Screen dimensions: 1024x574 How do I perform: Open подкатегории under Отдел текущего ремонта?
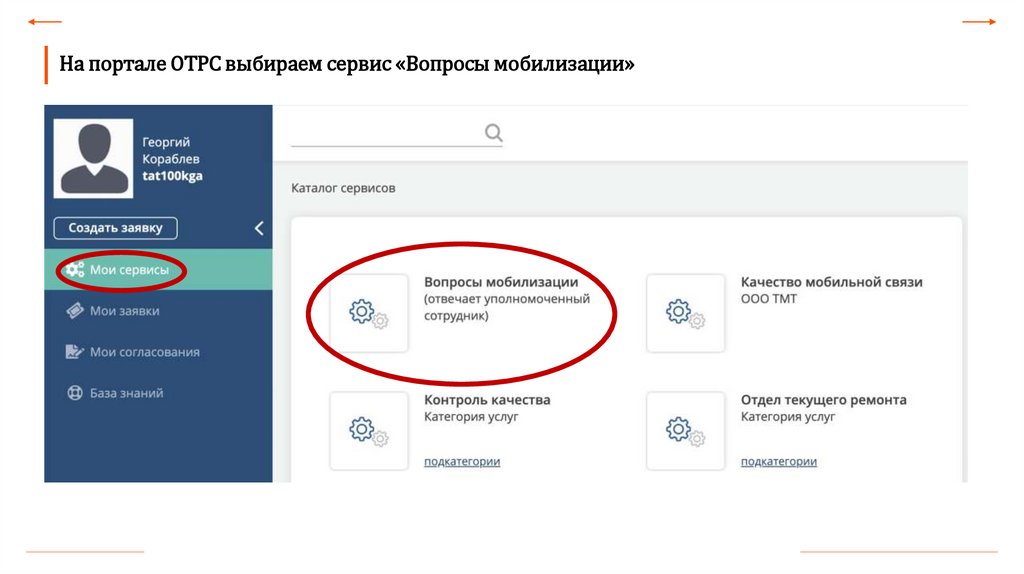click(778, 461)
